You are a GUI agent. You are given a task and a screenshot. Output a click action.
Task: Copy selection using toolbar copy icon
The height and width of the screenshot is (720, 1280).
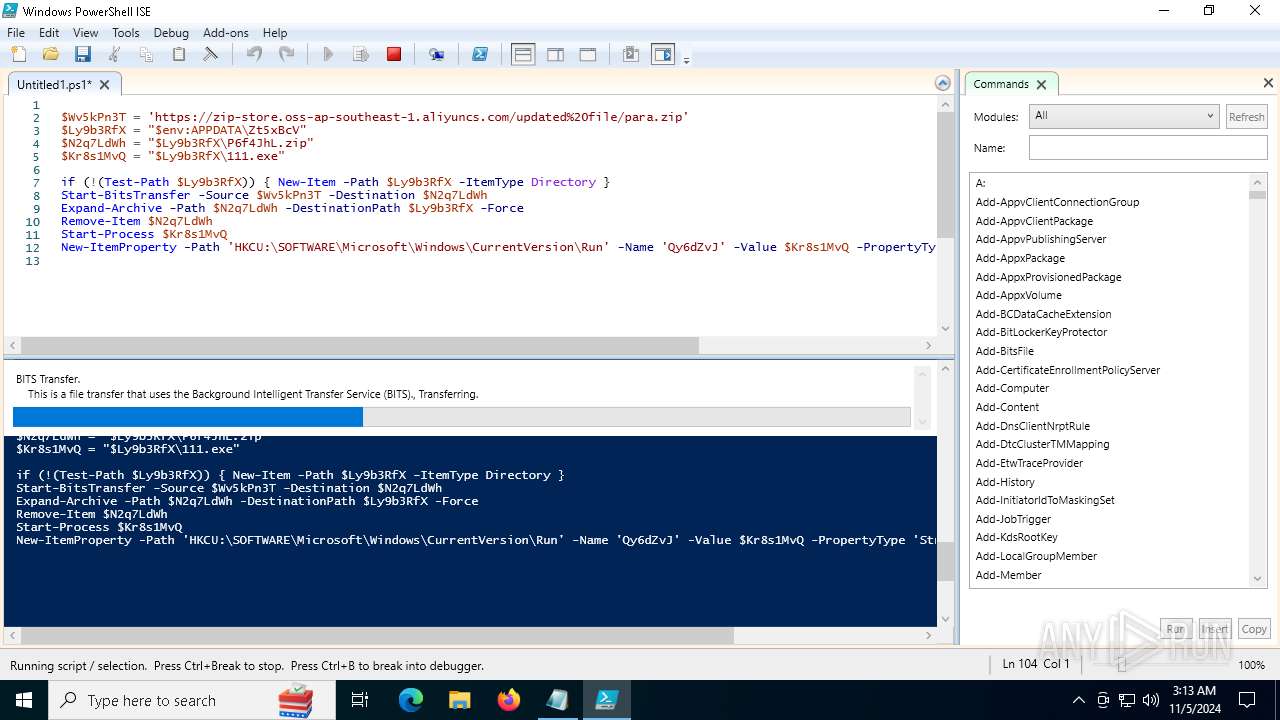pos(146,54)
